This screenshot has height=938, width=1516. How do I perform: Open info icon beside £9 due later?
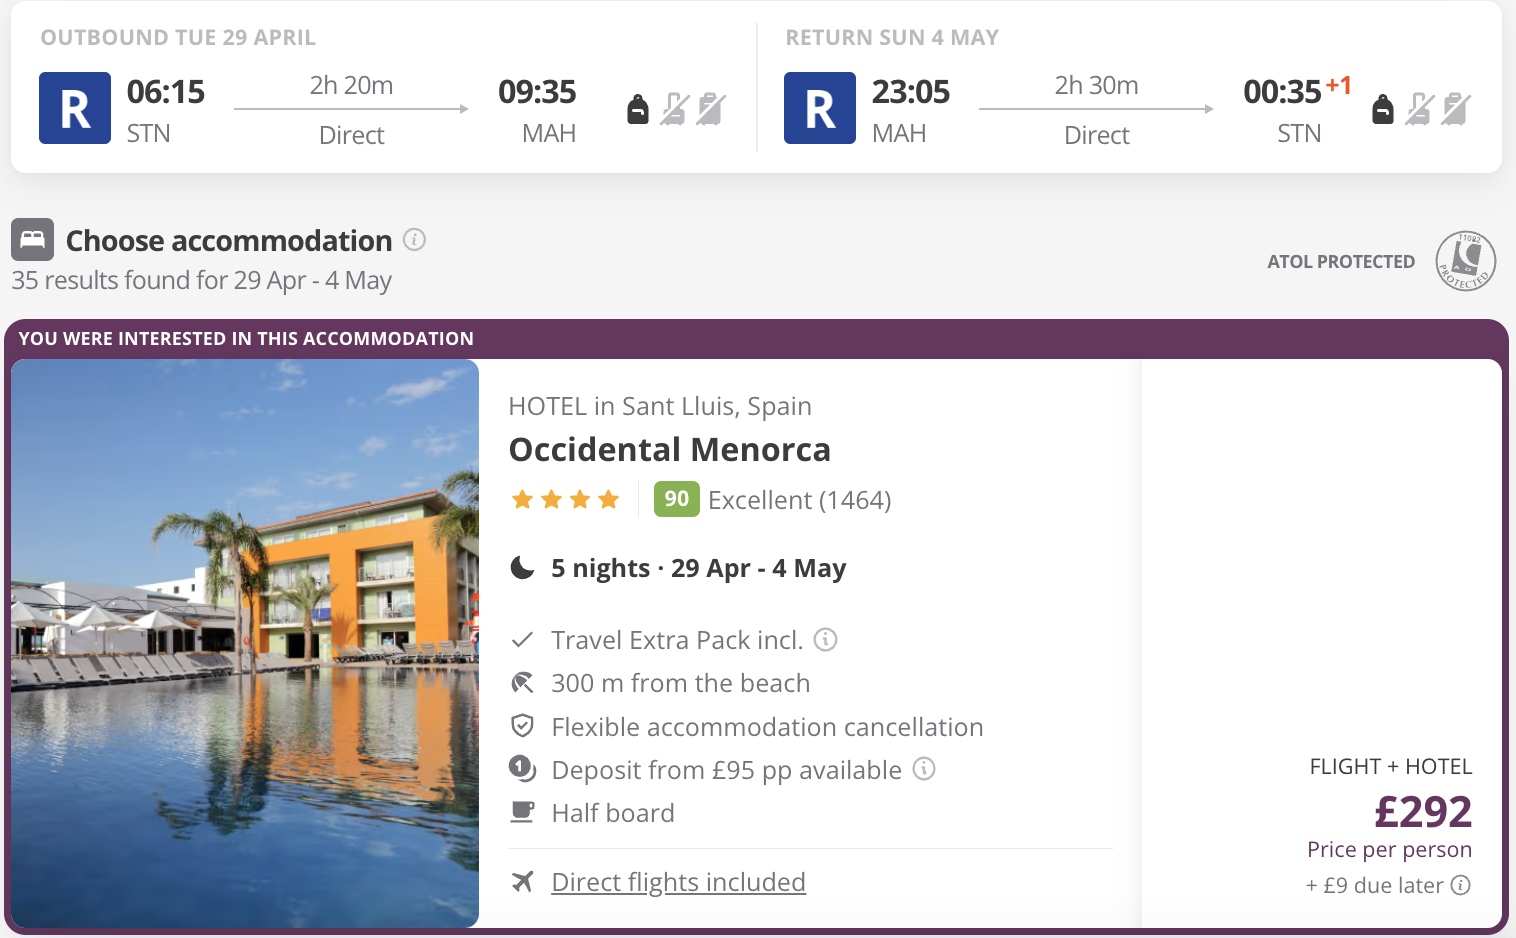[x=1461, y=885]
